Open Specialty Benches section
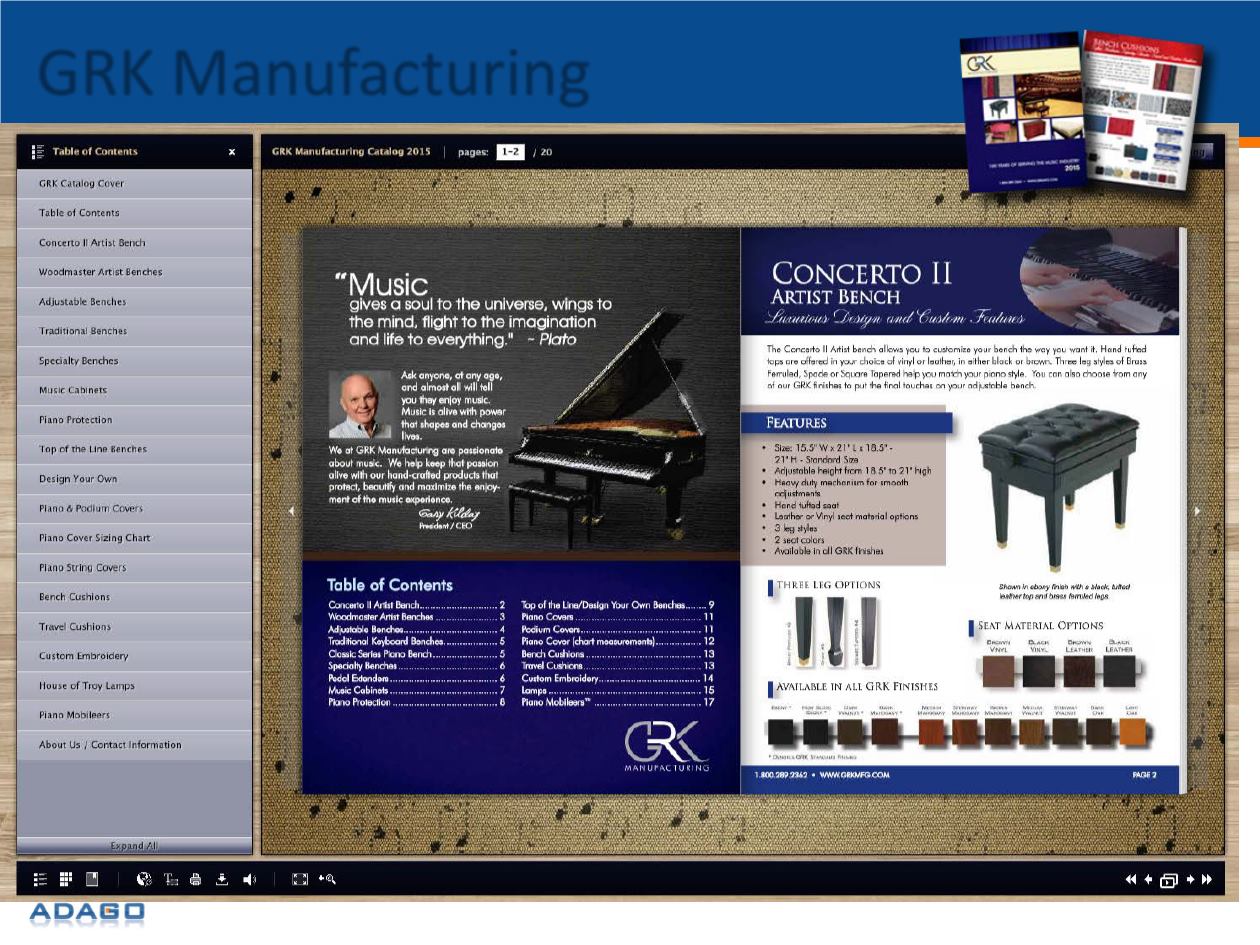The height and width of the screenshot is (945, 1260). point(135,361)
